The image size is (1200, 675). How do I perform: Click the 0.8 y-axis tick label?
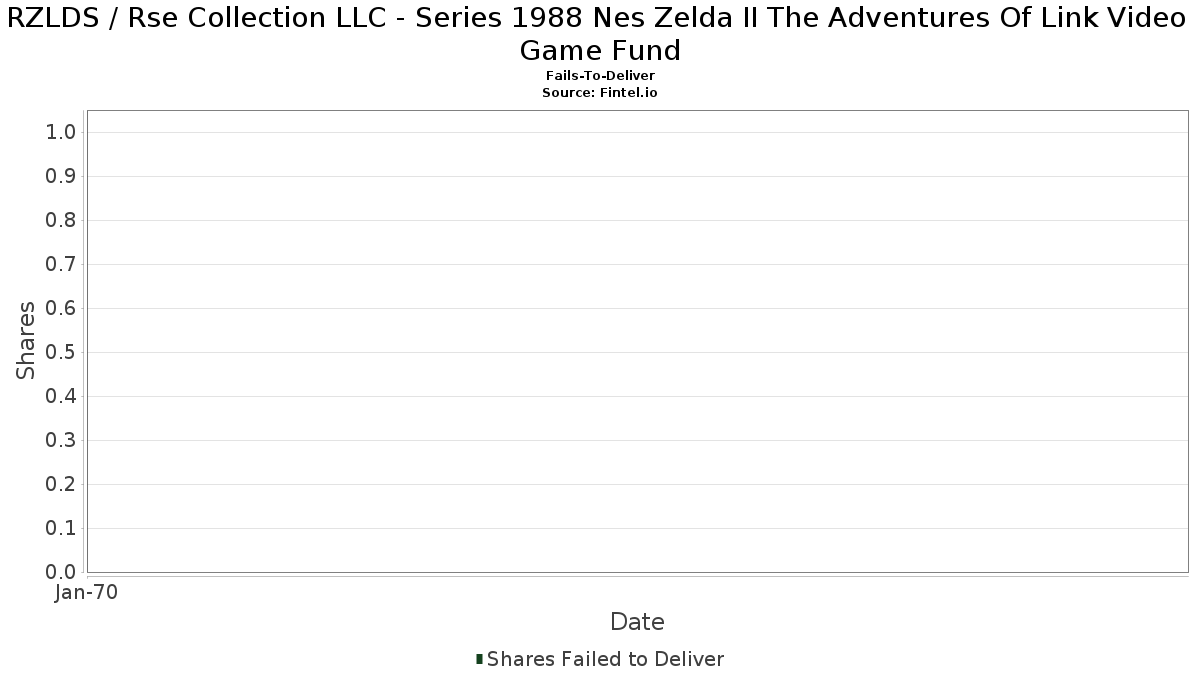(62, 221)
